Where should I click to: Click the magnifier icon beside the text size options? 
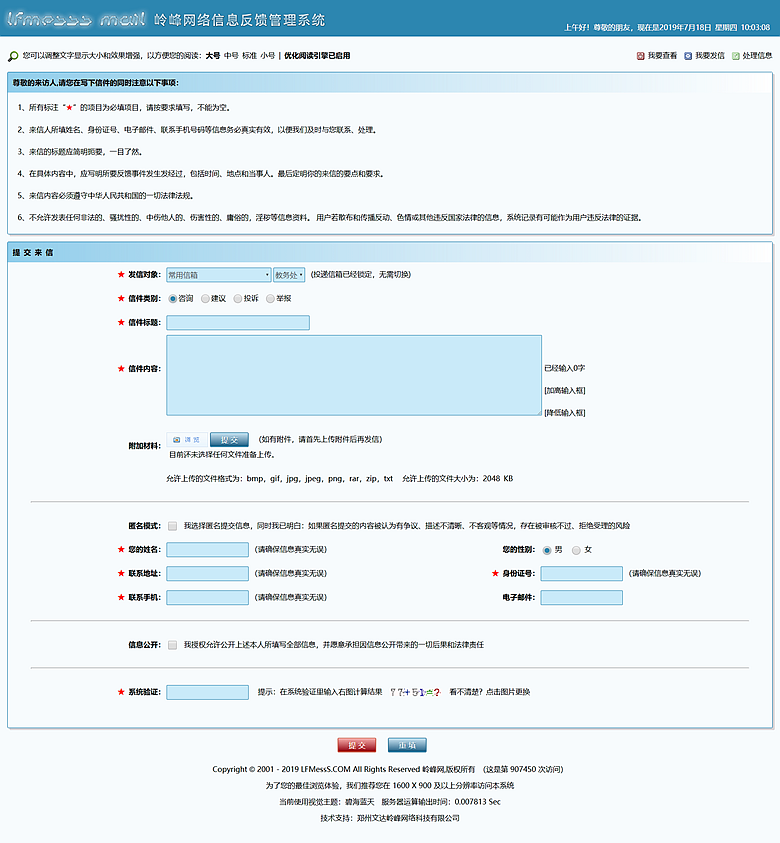pyautogui.click(x=13, y=56)
